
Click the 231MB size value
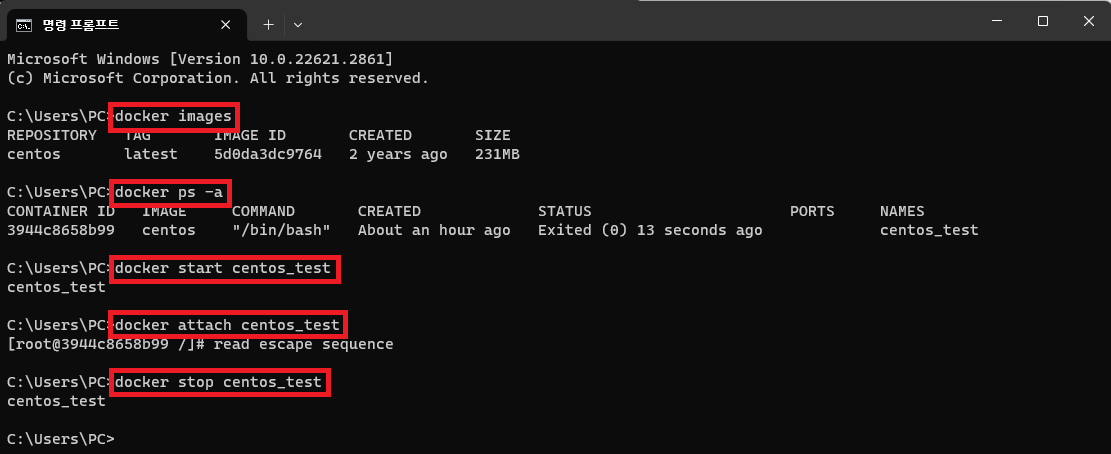(497, 154)
